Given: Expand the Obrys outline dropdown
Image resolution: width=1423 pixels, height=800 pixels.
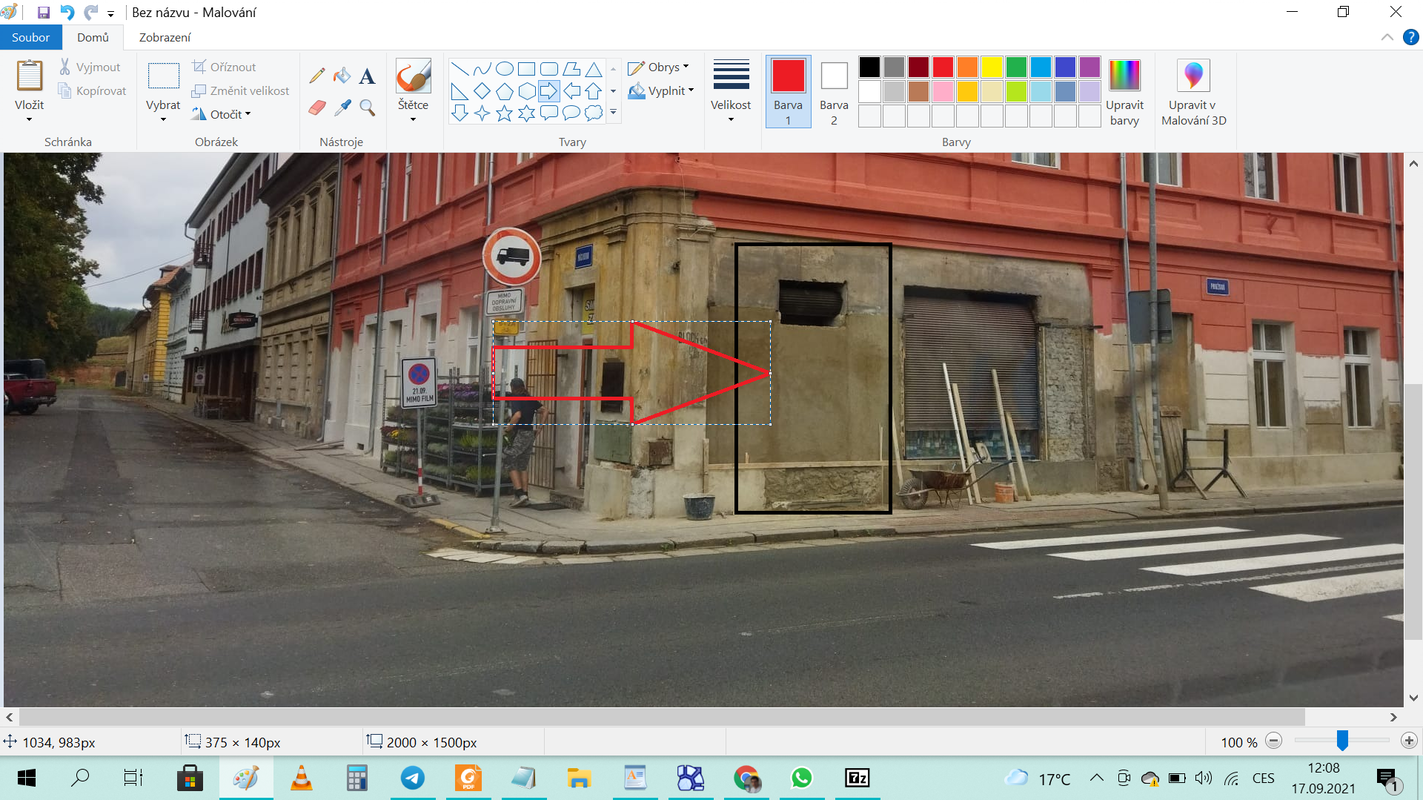Looking at the screenshot, I should click(x=658, y=68).
